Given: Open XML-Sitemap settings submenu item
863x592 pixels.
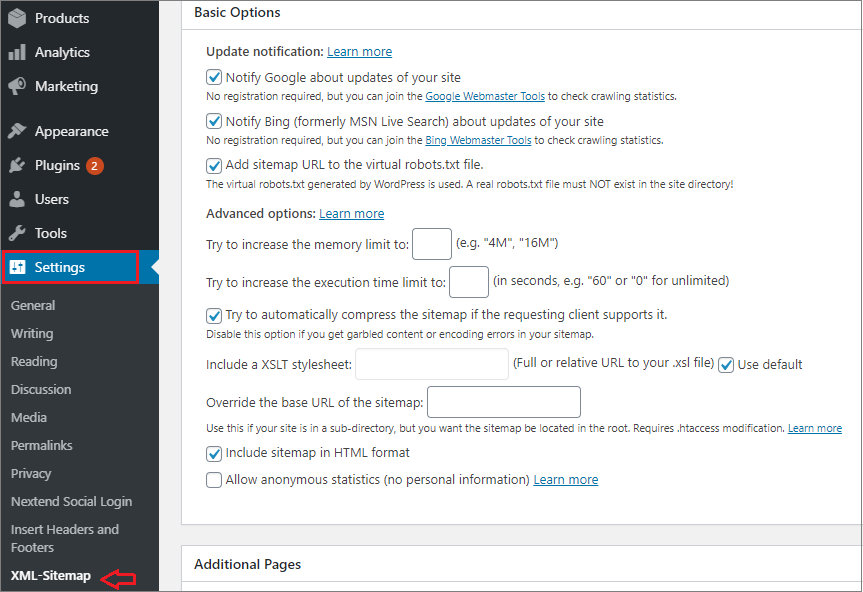Looking at the screenshot, I should tap(51, 575).
